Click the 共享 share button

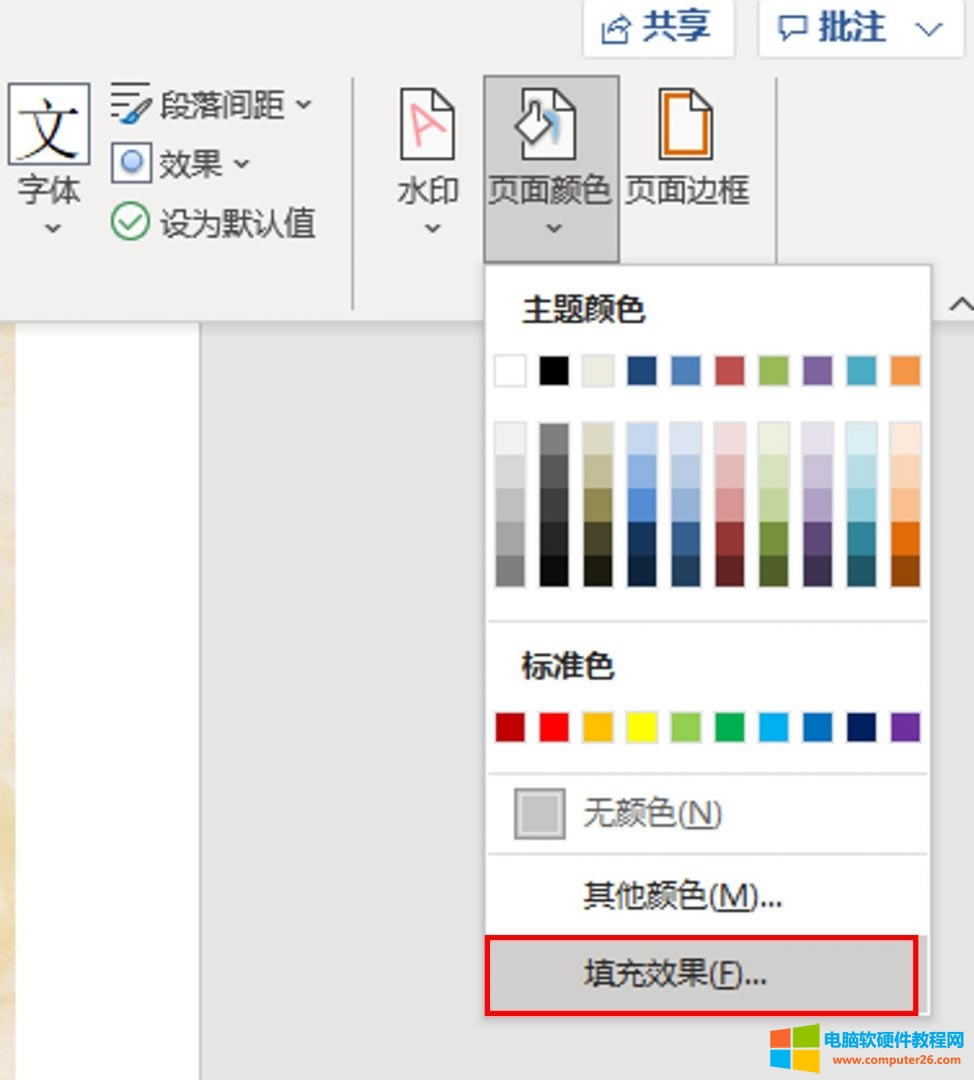659,28
